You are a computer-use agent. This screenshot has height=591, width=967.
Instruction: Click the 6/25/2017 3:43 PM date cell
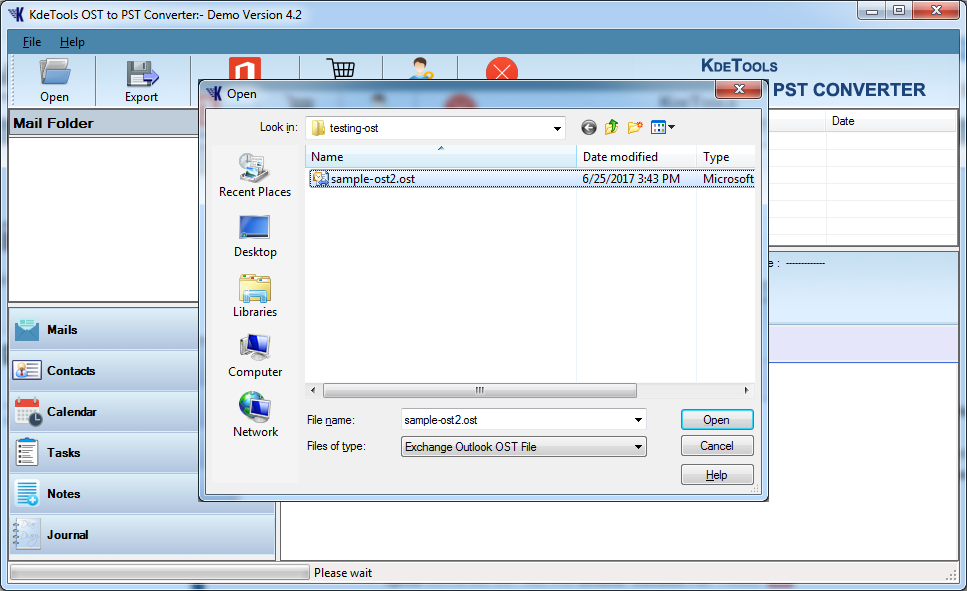631,179
